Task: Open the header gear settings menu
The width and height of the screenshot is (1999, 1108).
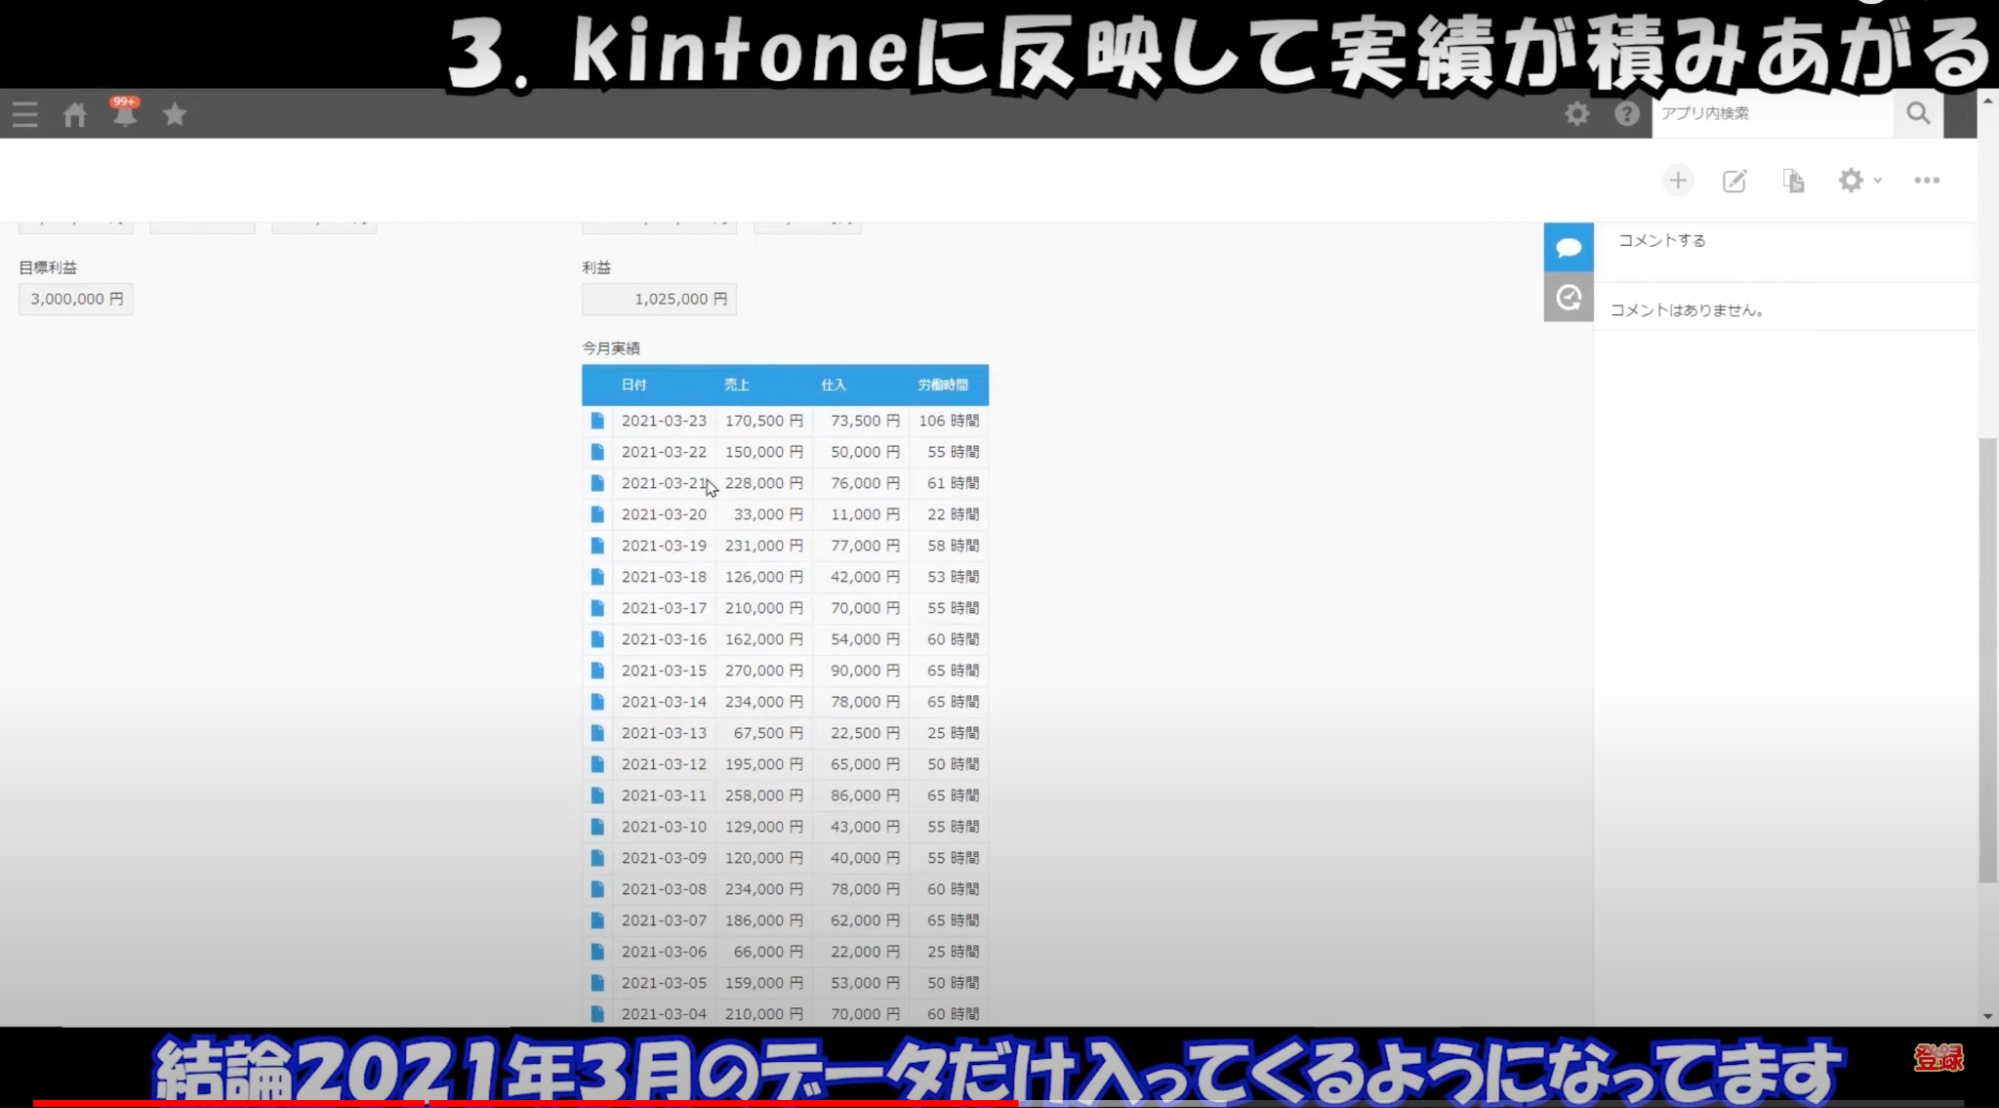Action: 1577,114
